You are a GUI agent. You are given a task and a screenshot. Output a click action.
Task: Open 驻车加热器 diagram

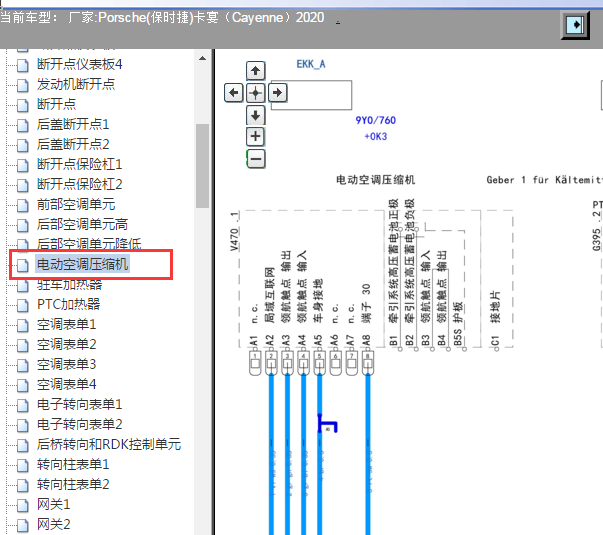(69, 285)
